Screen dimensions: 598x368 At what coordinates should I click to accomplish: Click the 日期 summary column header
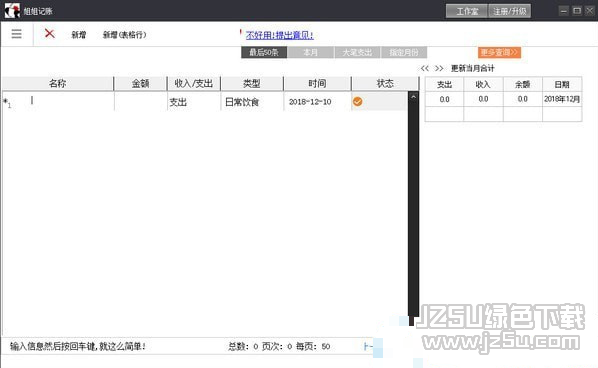coord(562,84)
